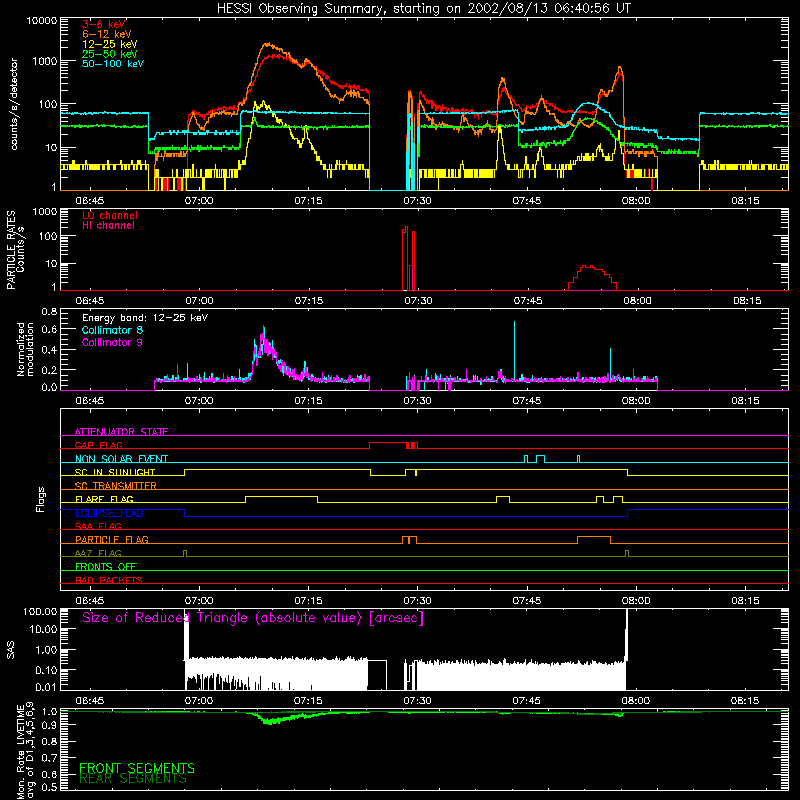The image size is (800, 800).
Task: Click the 0.0 tick on modulation axis
Action: pyautogui.click(x=49, y=387)
